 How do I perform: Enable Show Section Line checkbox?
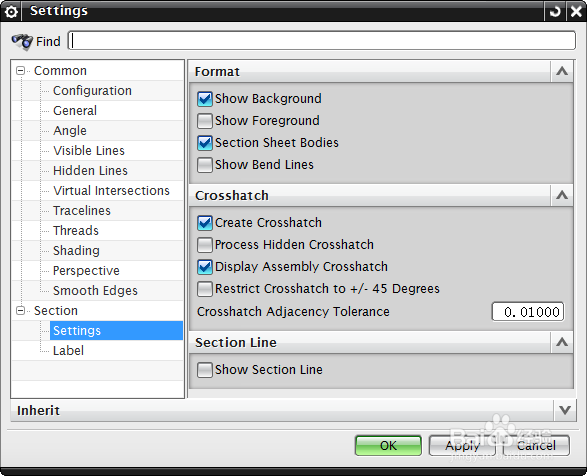click(x=205, y=370)
